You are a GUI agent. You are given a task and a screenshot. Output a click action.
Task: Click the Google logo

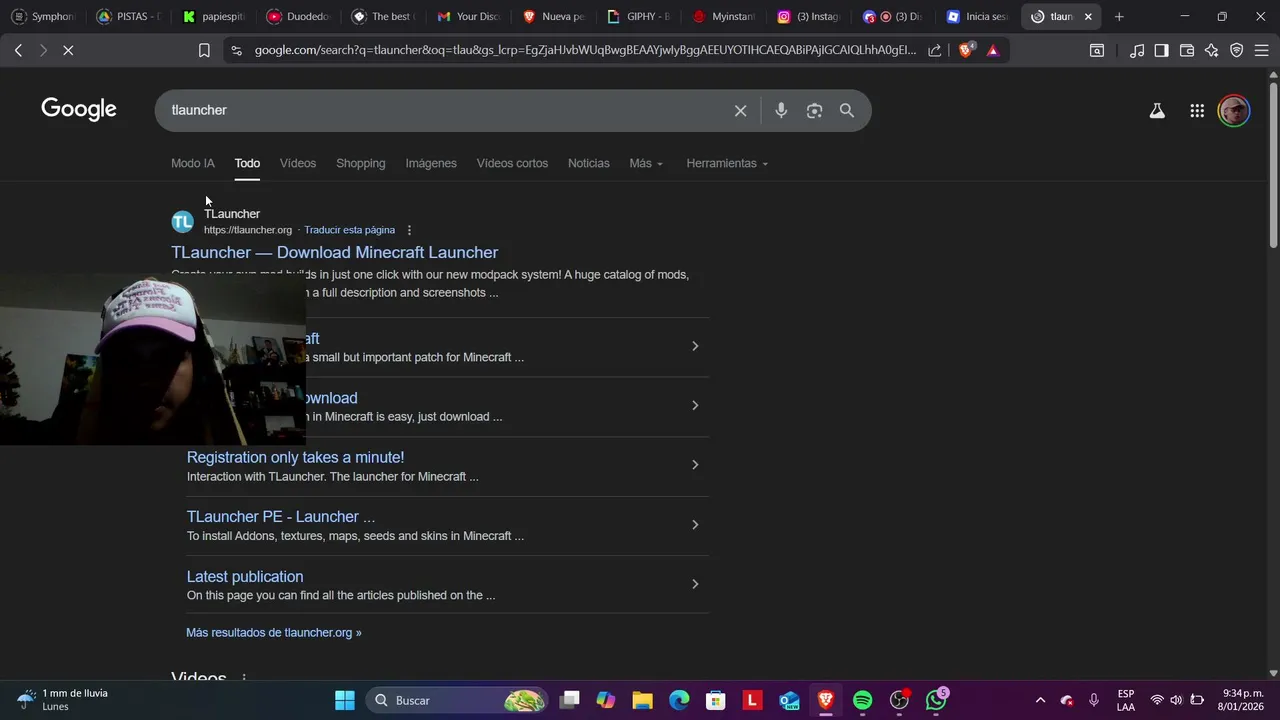click(x=79, y=109)
